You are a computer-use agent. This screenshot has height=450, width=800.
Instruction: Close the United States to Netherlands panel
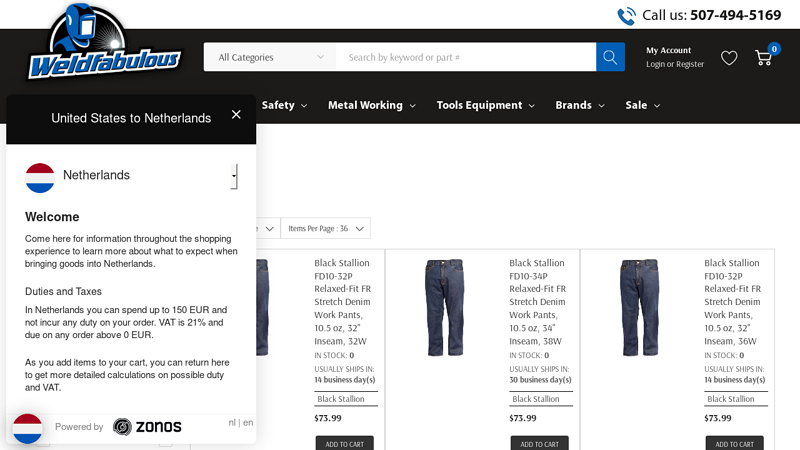click(236, 115)
